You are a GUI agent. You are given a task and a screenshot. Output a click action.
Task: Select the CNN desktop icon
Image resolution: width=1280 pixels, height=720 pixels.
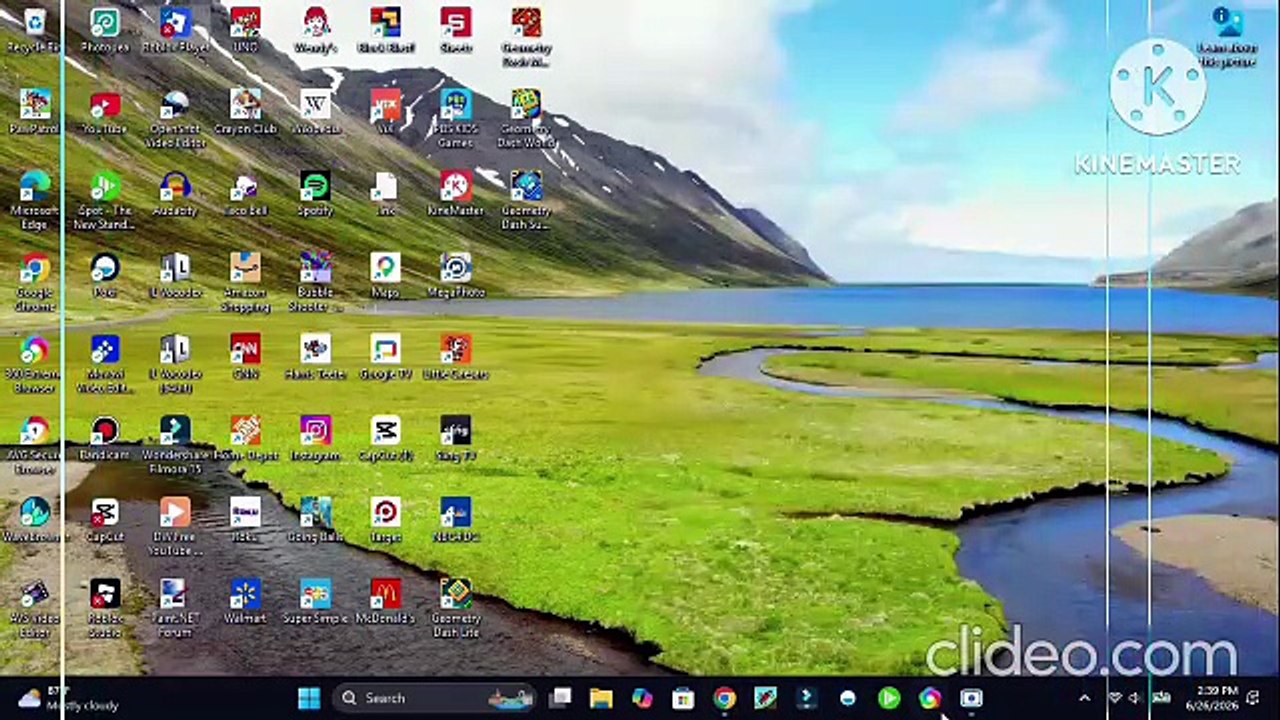coord(245,356)
